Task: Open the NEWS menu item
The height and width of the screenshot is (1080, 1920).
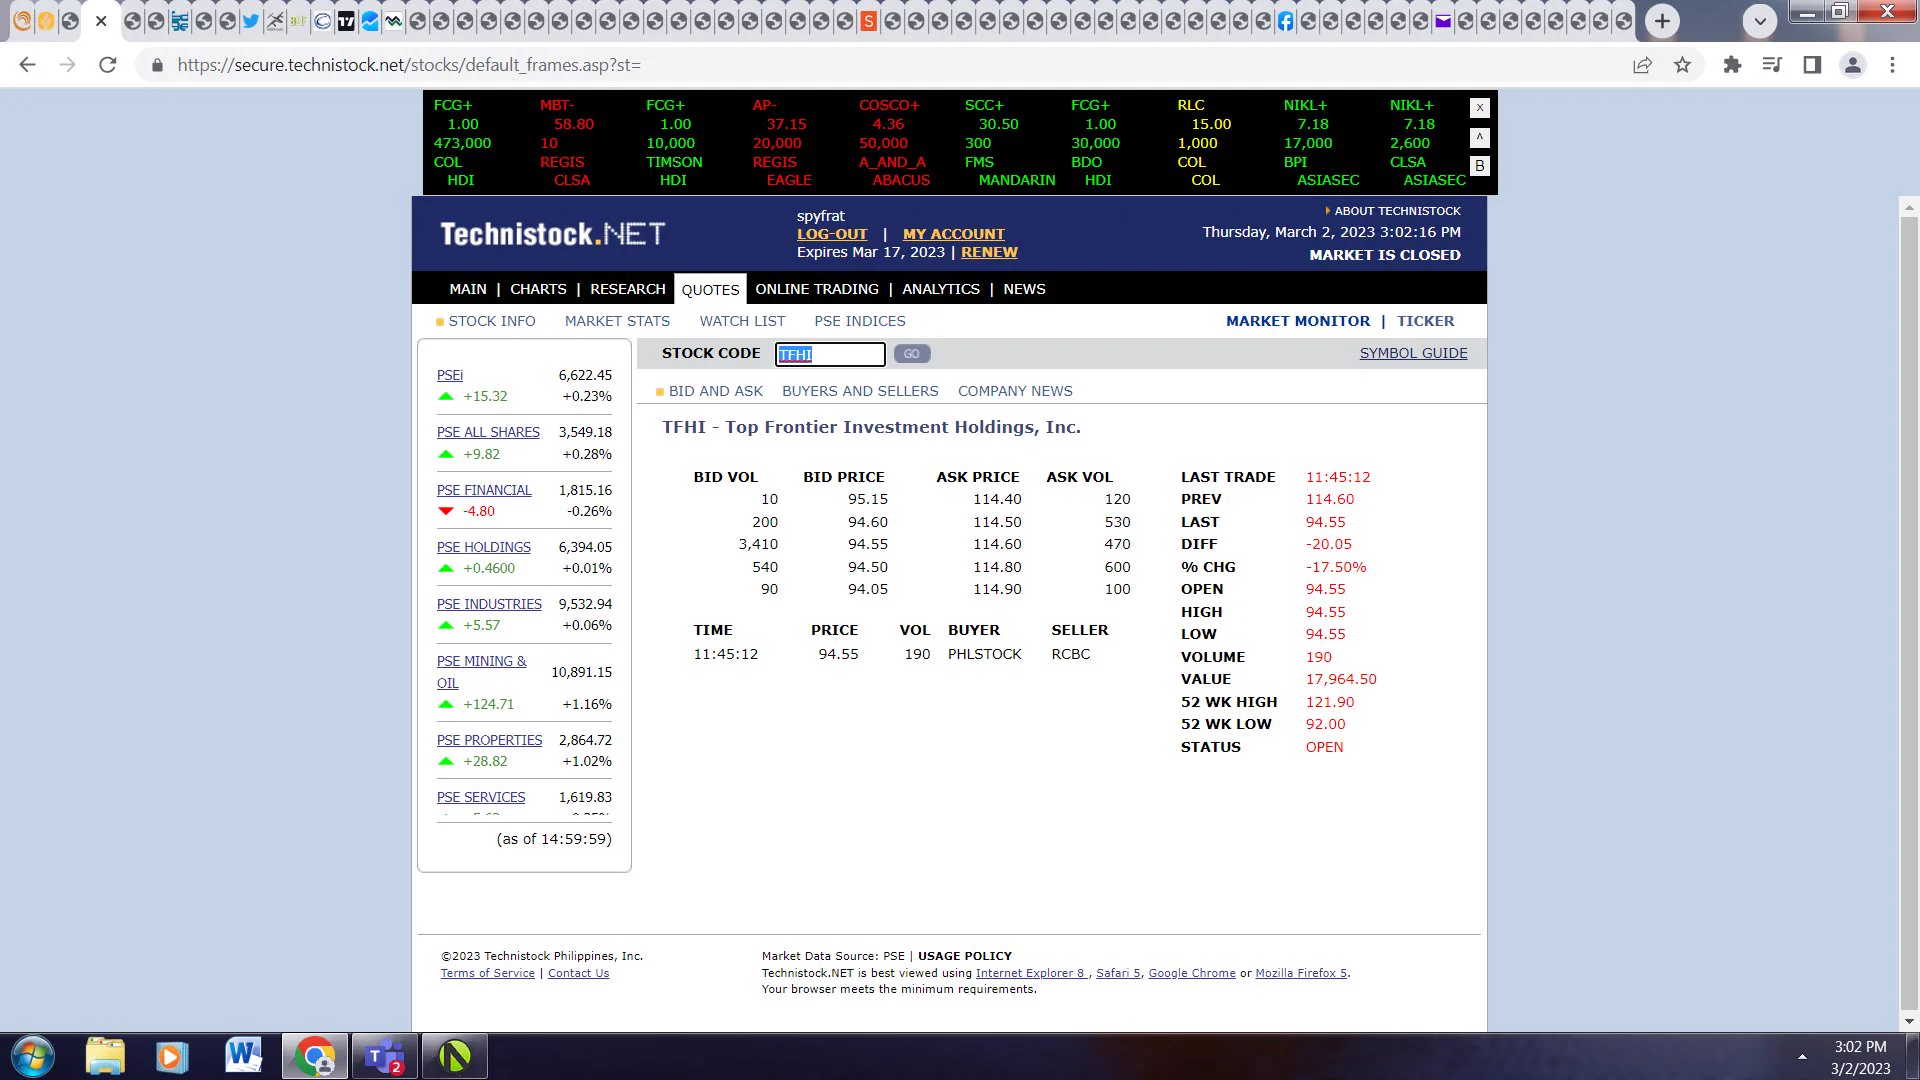Action: click(x=1024, y=289)
